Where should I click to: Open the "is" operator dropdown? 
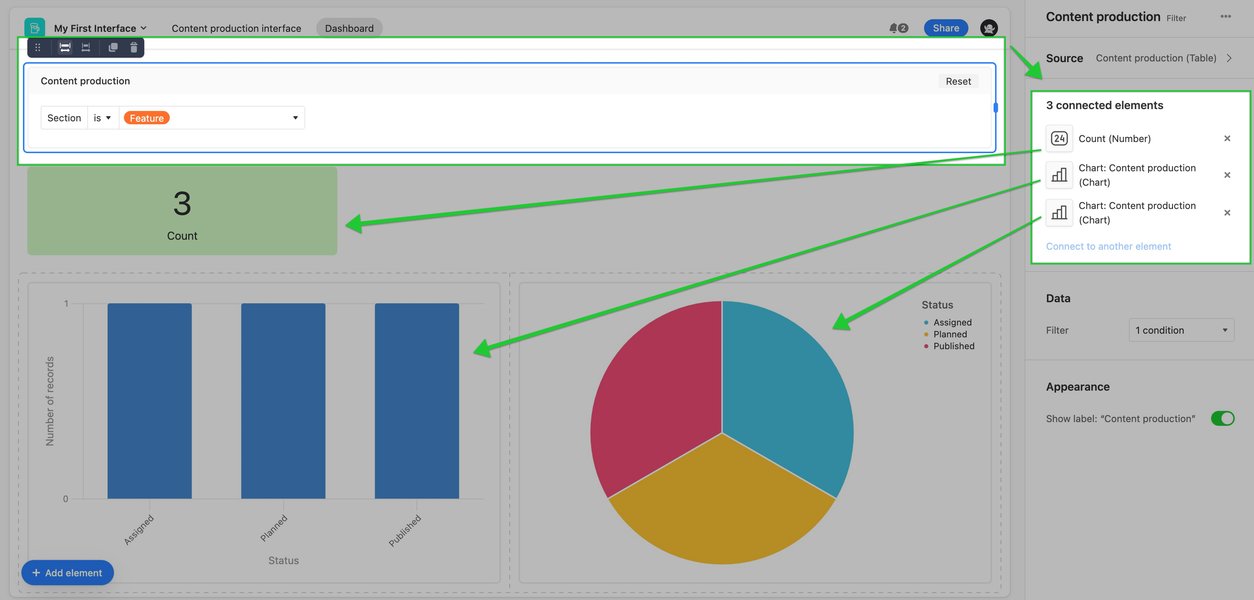tap(103, 118)
